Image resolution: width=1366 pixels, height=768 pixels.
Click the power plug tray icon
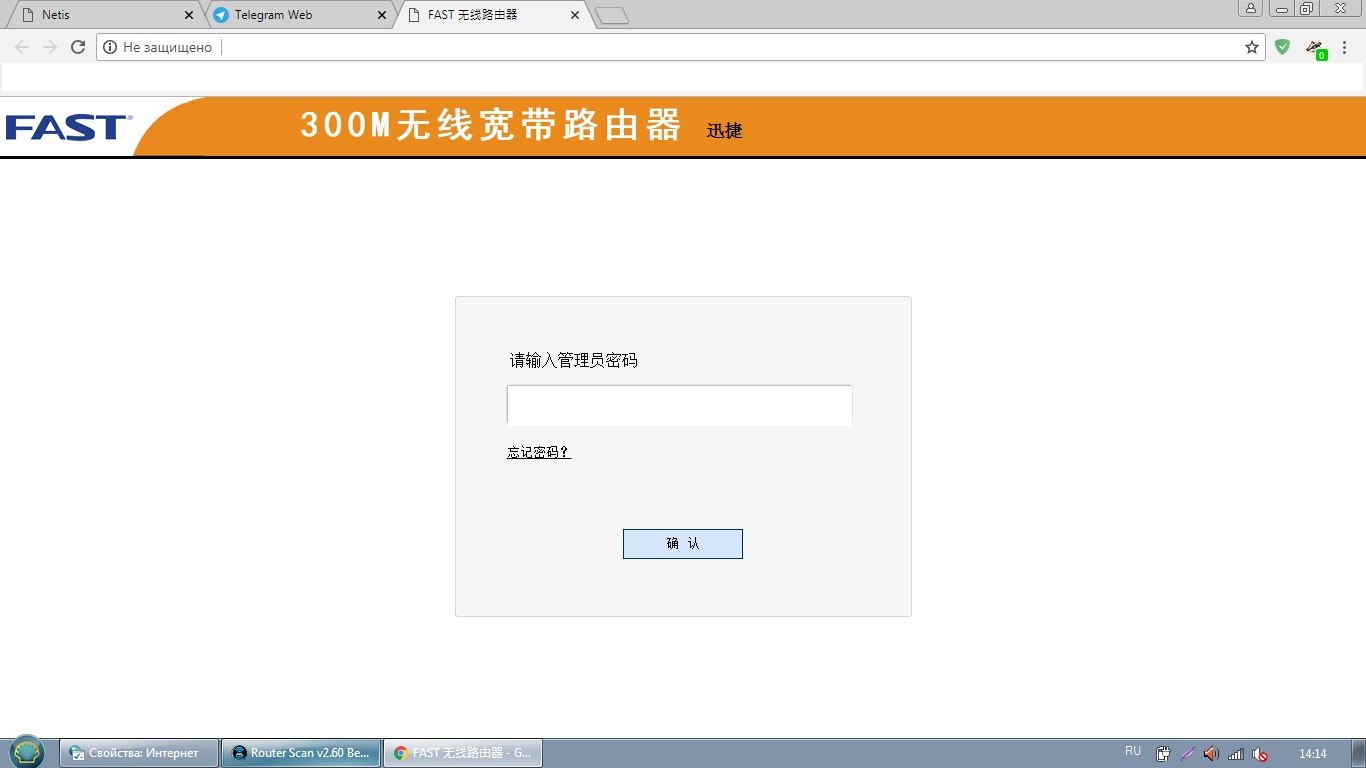point(1164,754)
